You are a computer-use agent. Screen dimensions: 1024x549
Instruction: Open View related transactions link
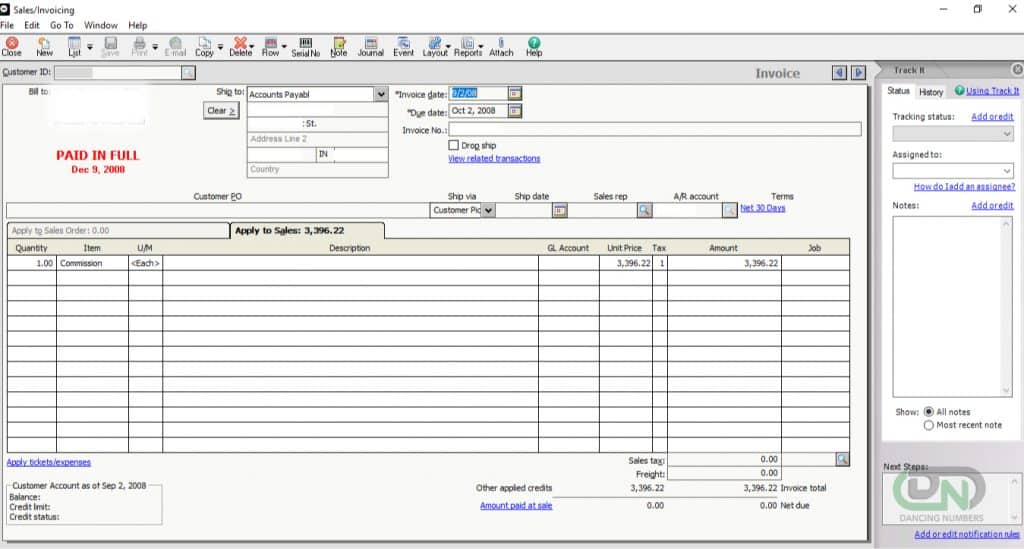pos(494,159)
